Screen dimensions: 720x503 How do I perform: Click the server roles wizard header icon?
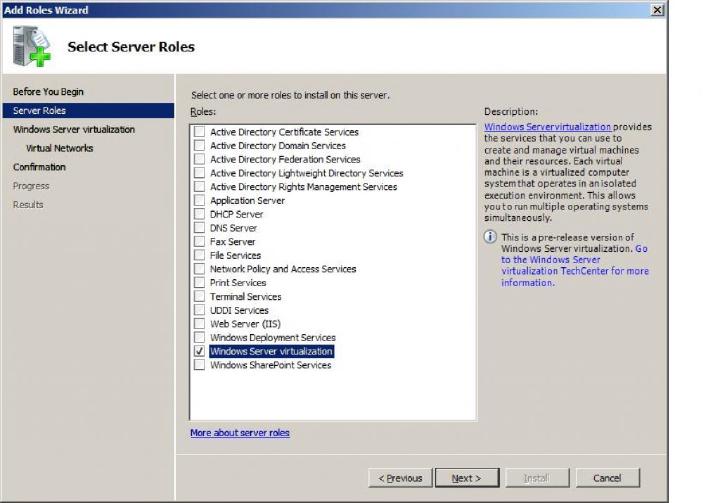point(32,46)
